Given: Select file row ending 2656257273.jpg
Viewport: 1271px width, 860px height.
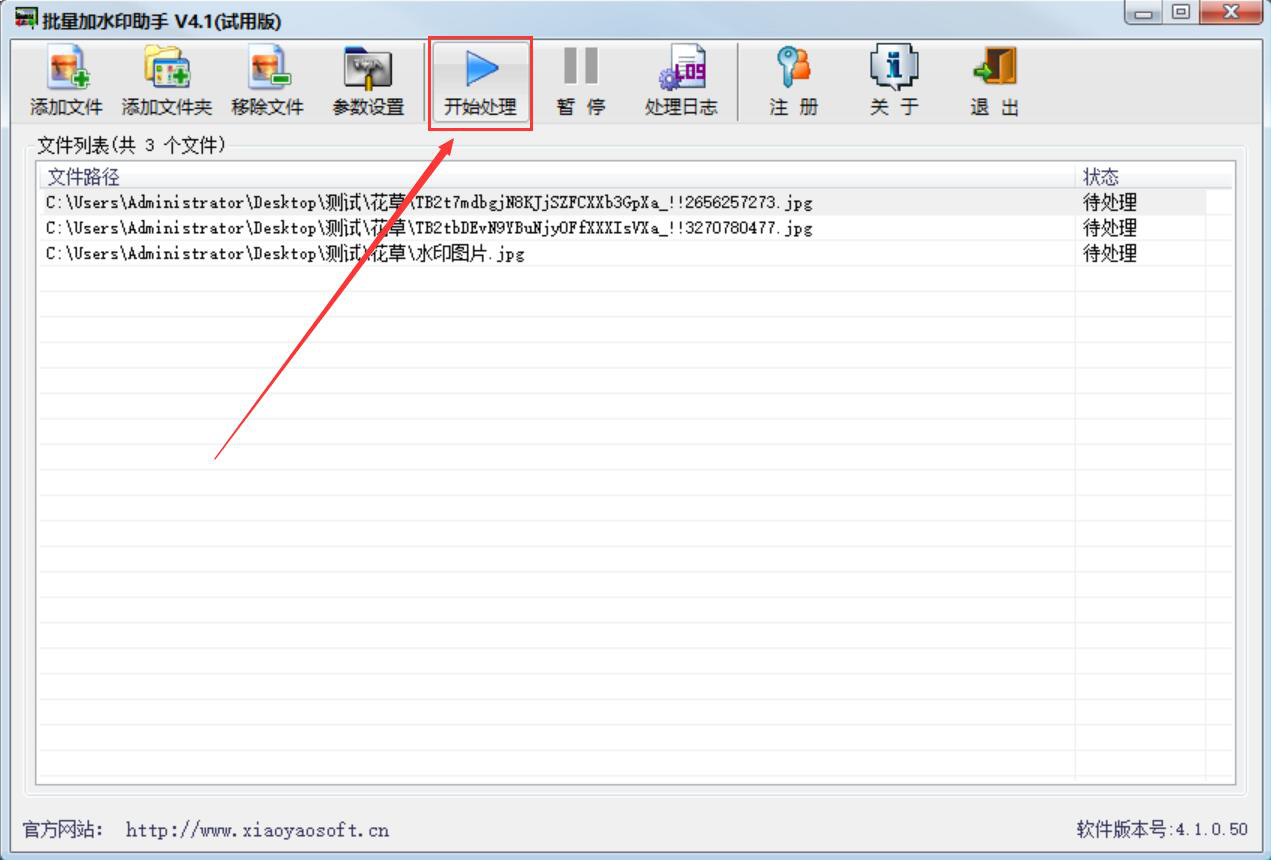Looking at the screenshot, I should [621, 202].
